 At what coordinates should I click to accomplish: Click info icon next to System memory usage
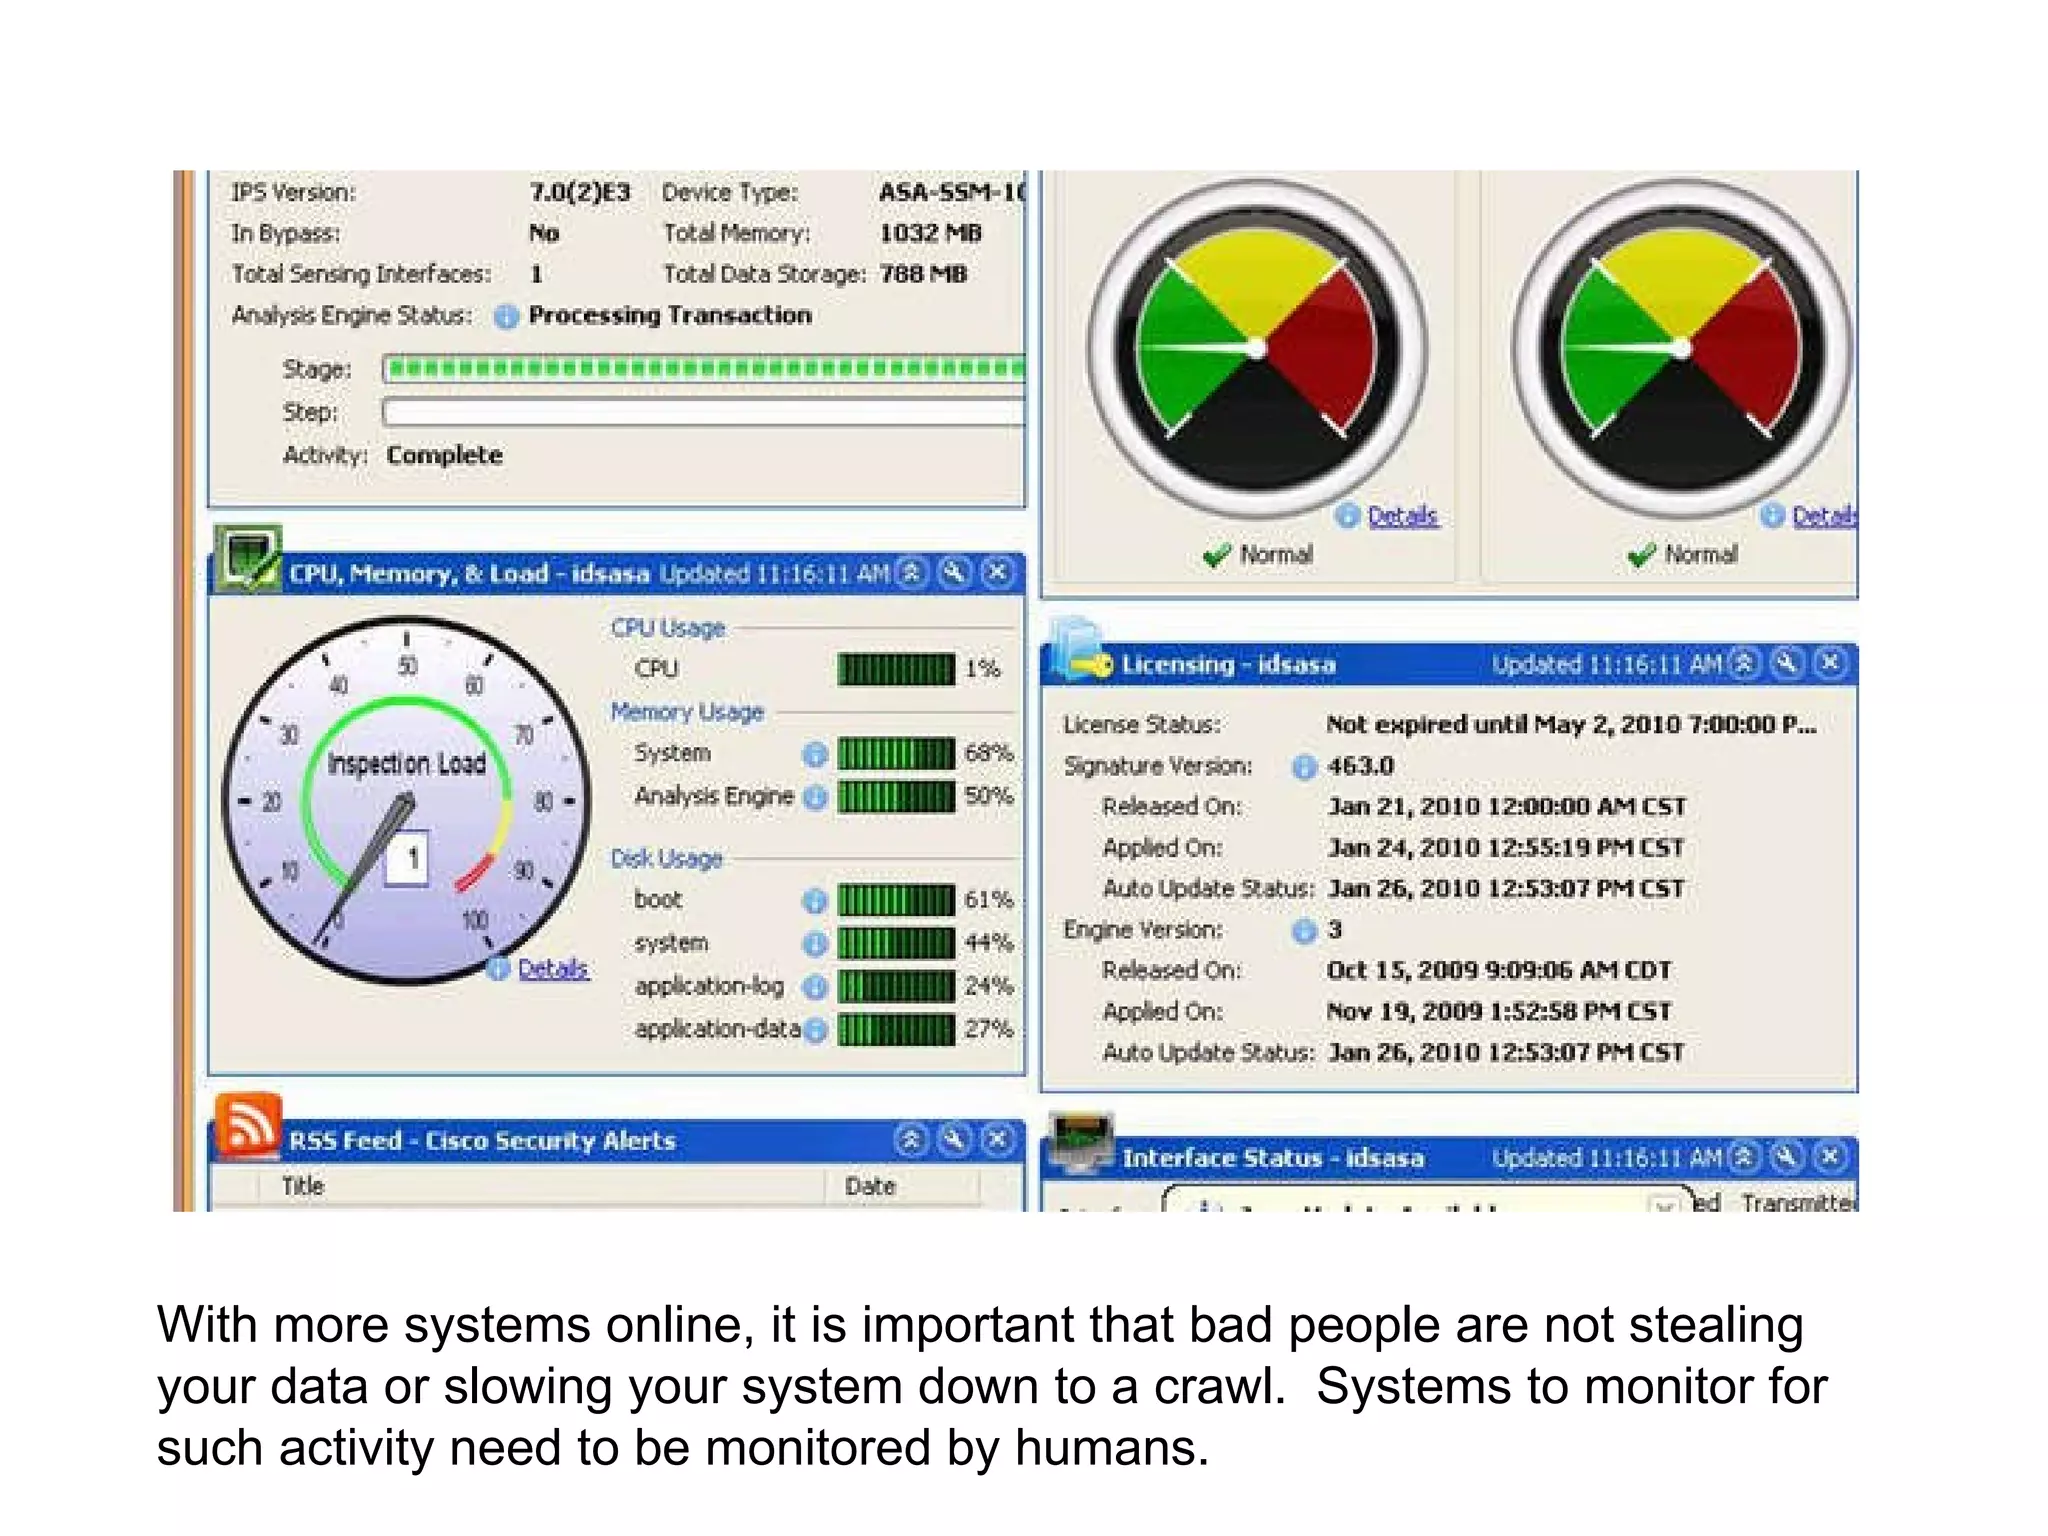click(x=815, y=755)
